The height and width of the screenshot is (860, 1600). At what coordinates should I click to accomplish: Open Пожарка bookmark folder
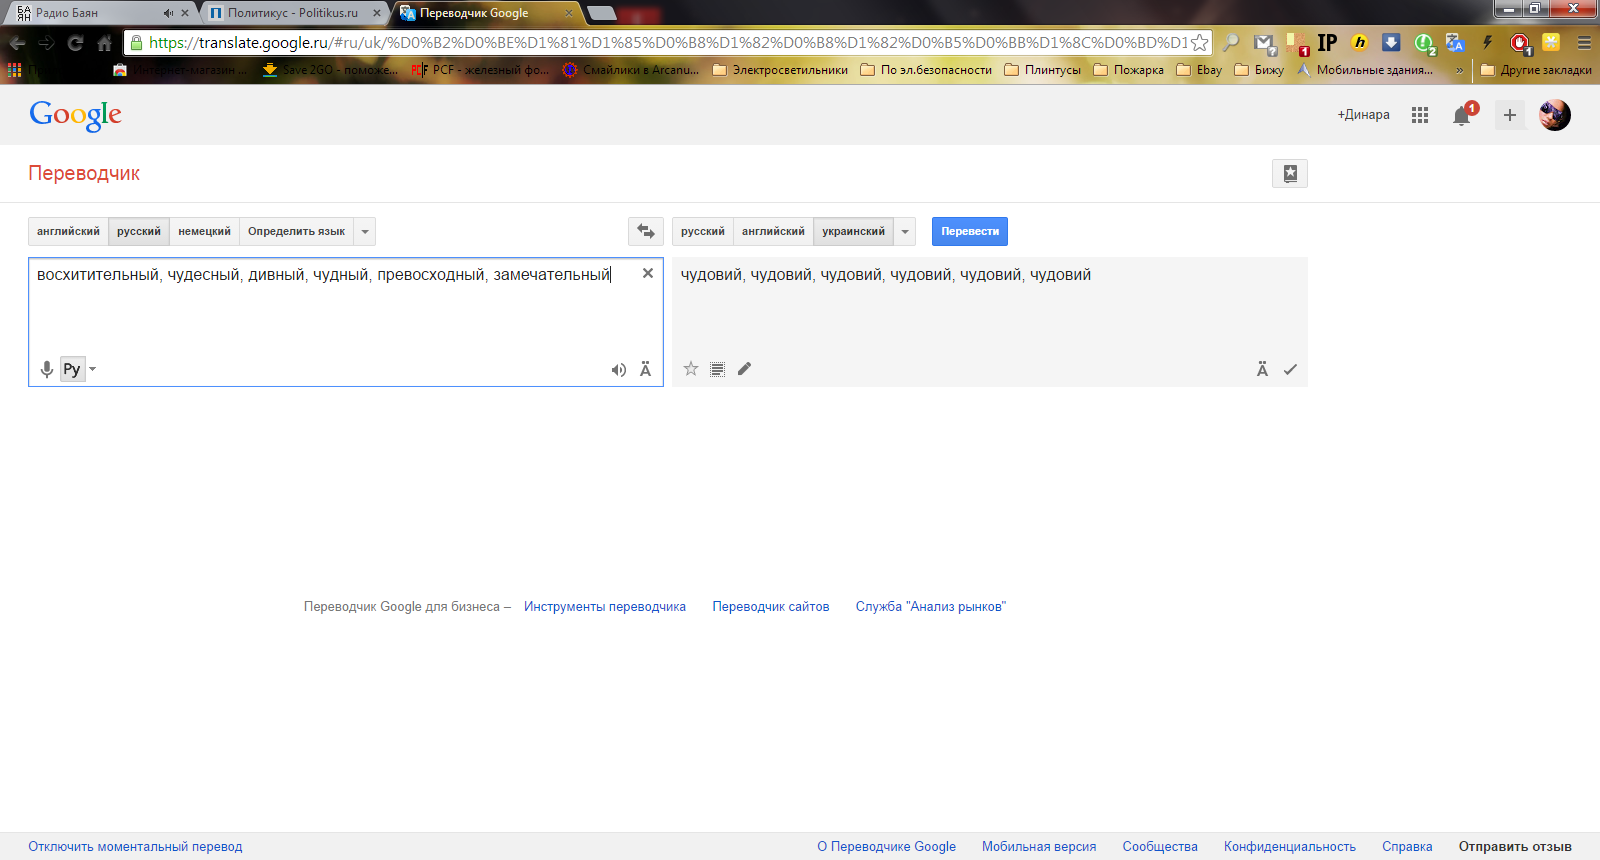click(1129, 70)
